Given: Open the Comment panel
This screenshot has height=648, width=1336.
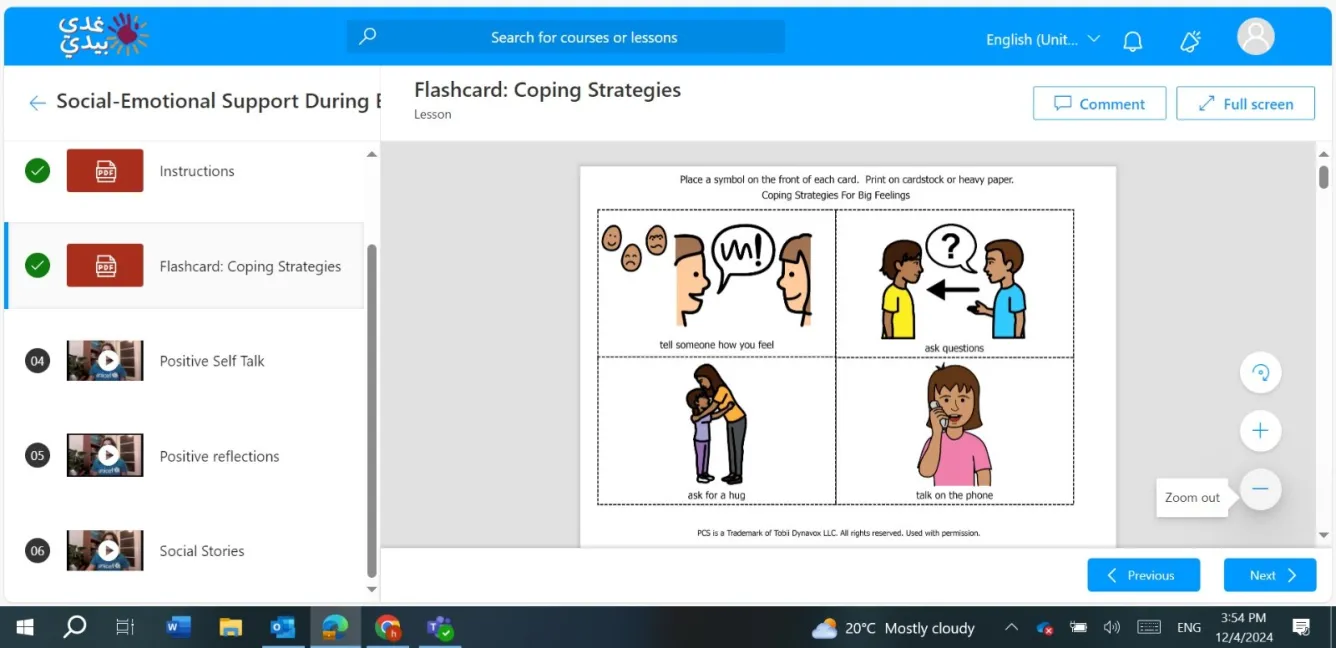Looking at the screenshot, I should [1099, 104].
